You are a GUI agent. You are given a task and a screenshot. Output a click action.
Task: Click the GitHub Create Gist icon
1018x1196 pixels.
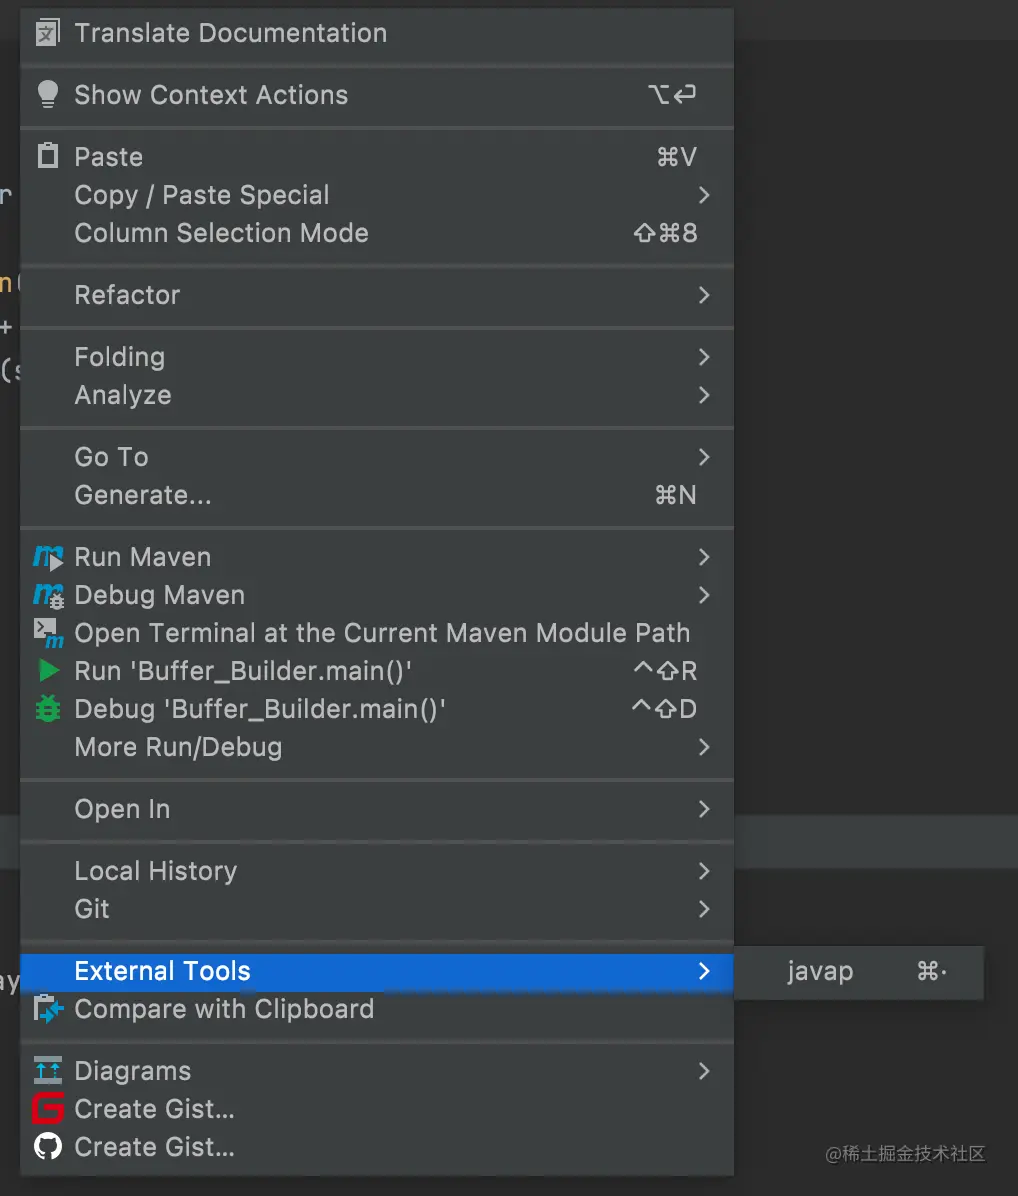(48, 1147)
